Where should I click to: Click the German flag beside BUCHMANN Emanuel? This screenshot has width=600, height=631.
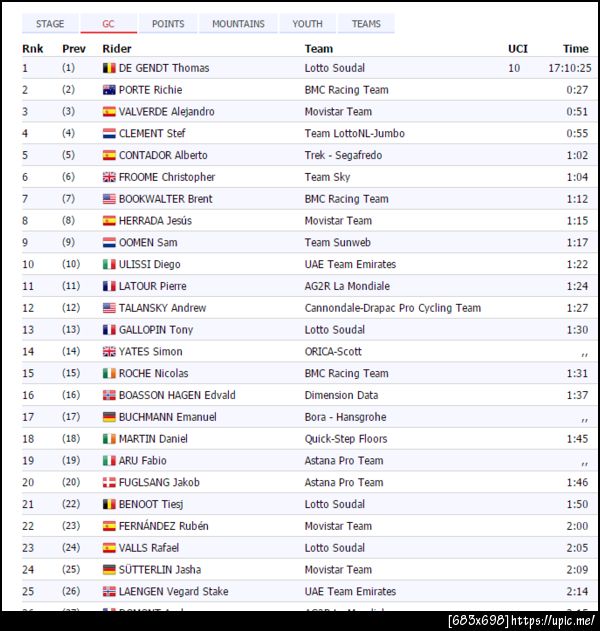[109, 417]
